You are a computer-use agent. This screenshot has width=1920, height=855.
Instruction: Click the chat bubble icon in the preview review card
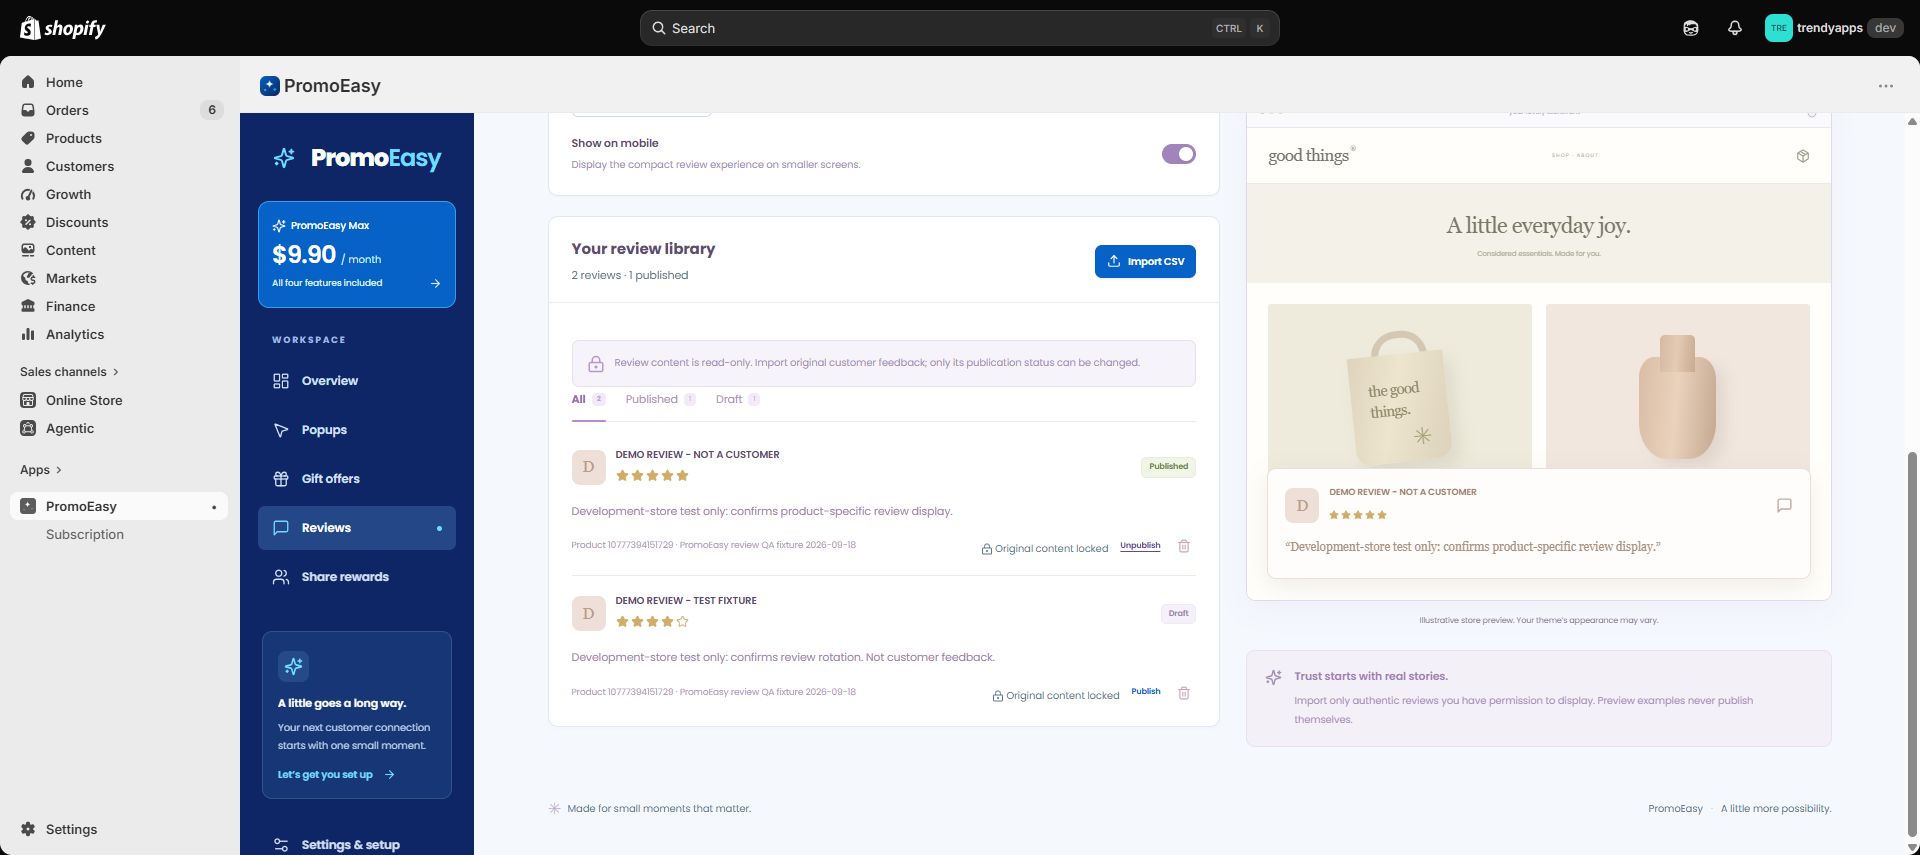(x=1784, y=506)
